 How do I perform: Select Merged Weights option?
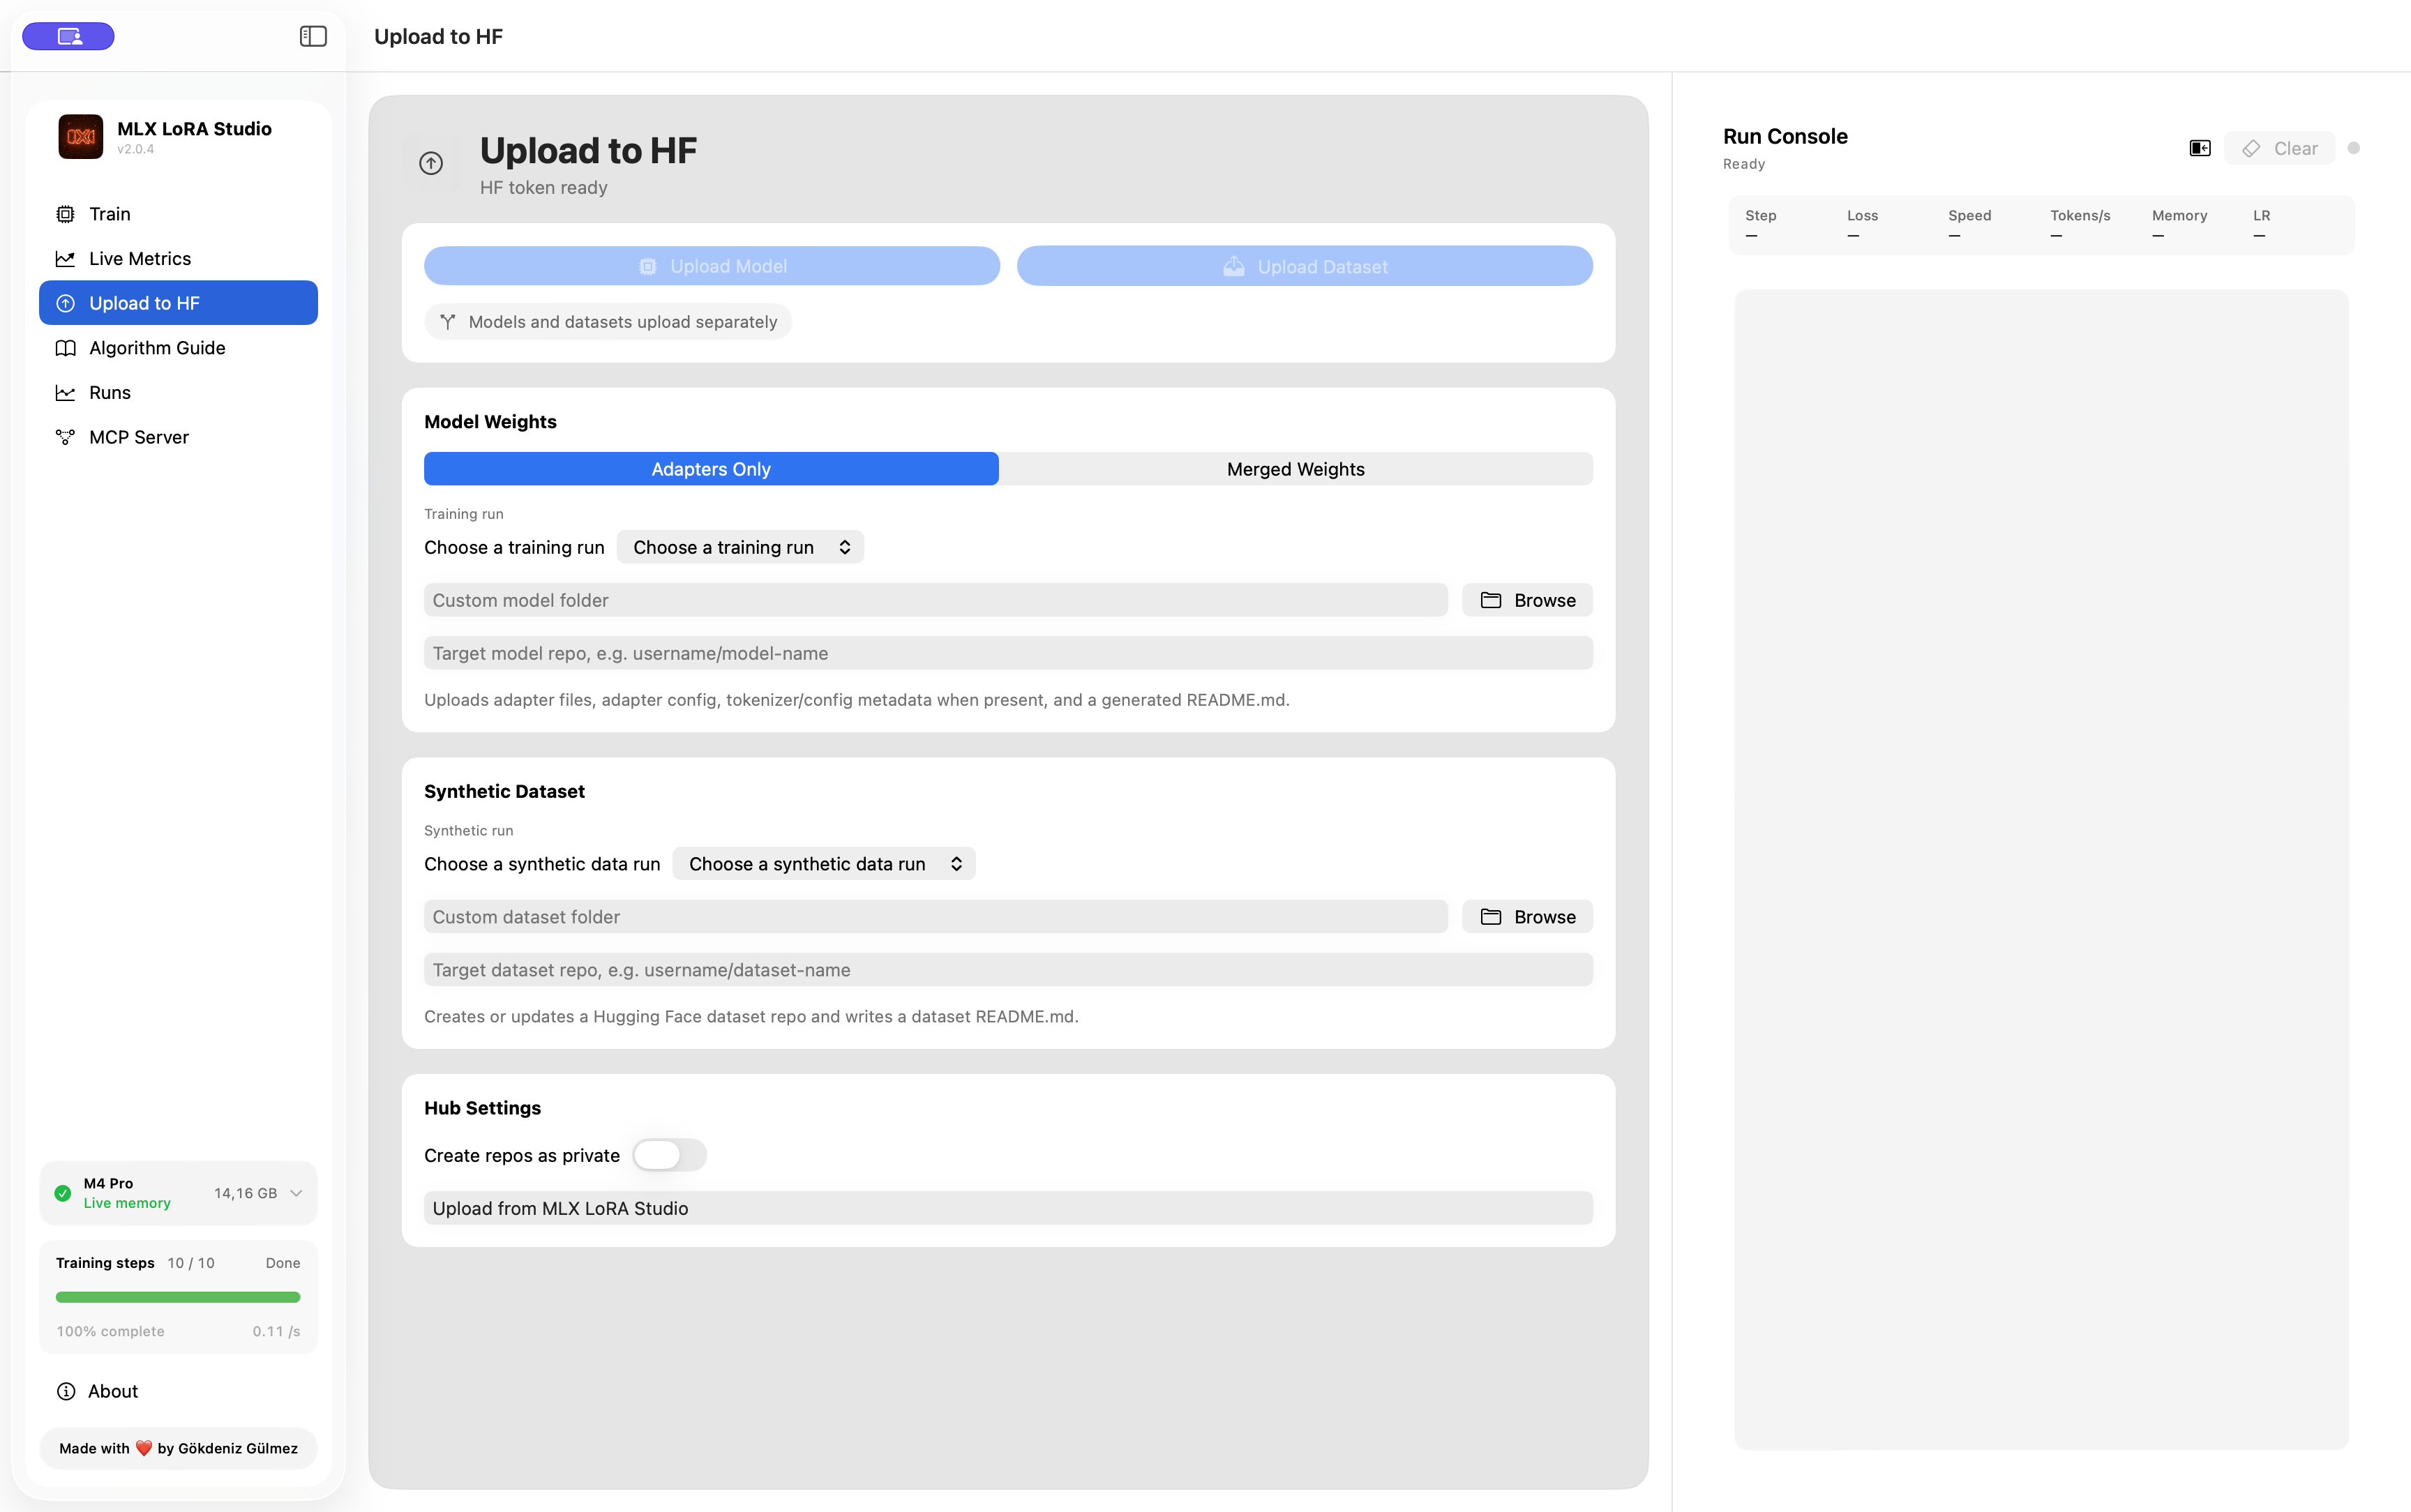coord(1296,469)
